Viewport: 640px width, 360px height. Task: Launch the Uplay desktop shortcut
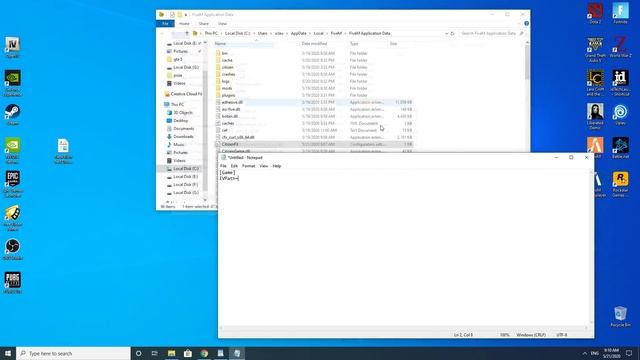coord(620,114)
